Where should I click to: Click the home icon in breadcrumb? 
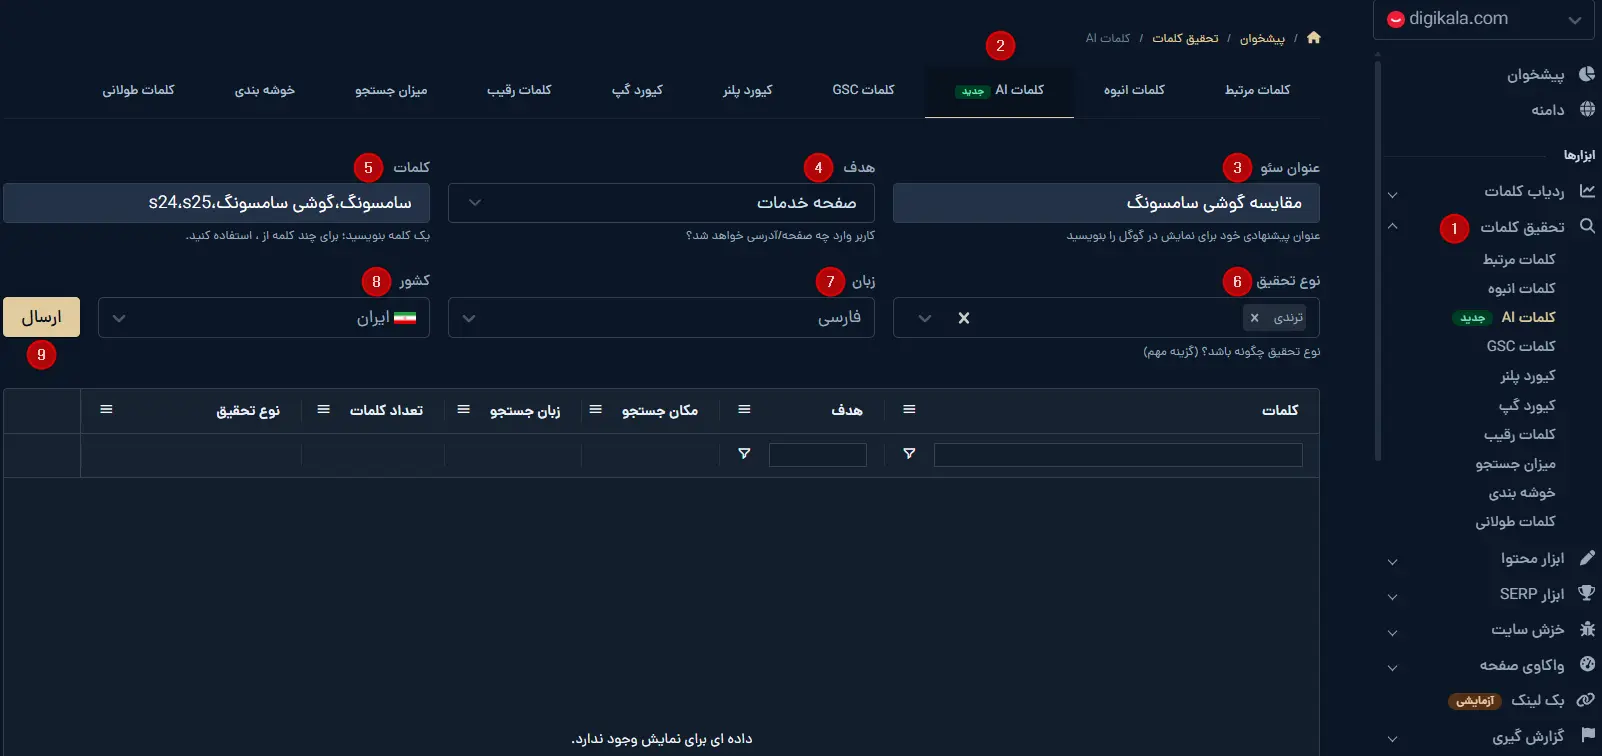(1313, 38)
